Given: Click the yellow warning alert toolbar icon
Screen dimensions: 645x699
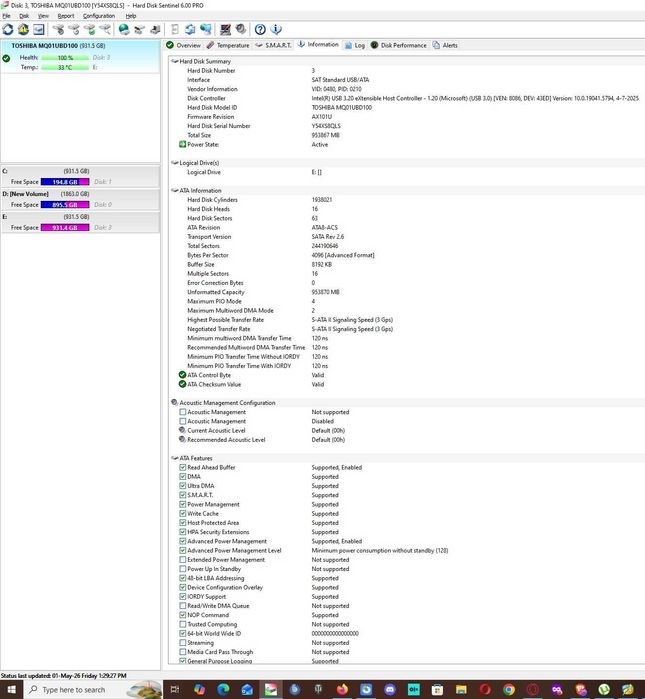Looking at the screenshot, I should click(23, 29).
